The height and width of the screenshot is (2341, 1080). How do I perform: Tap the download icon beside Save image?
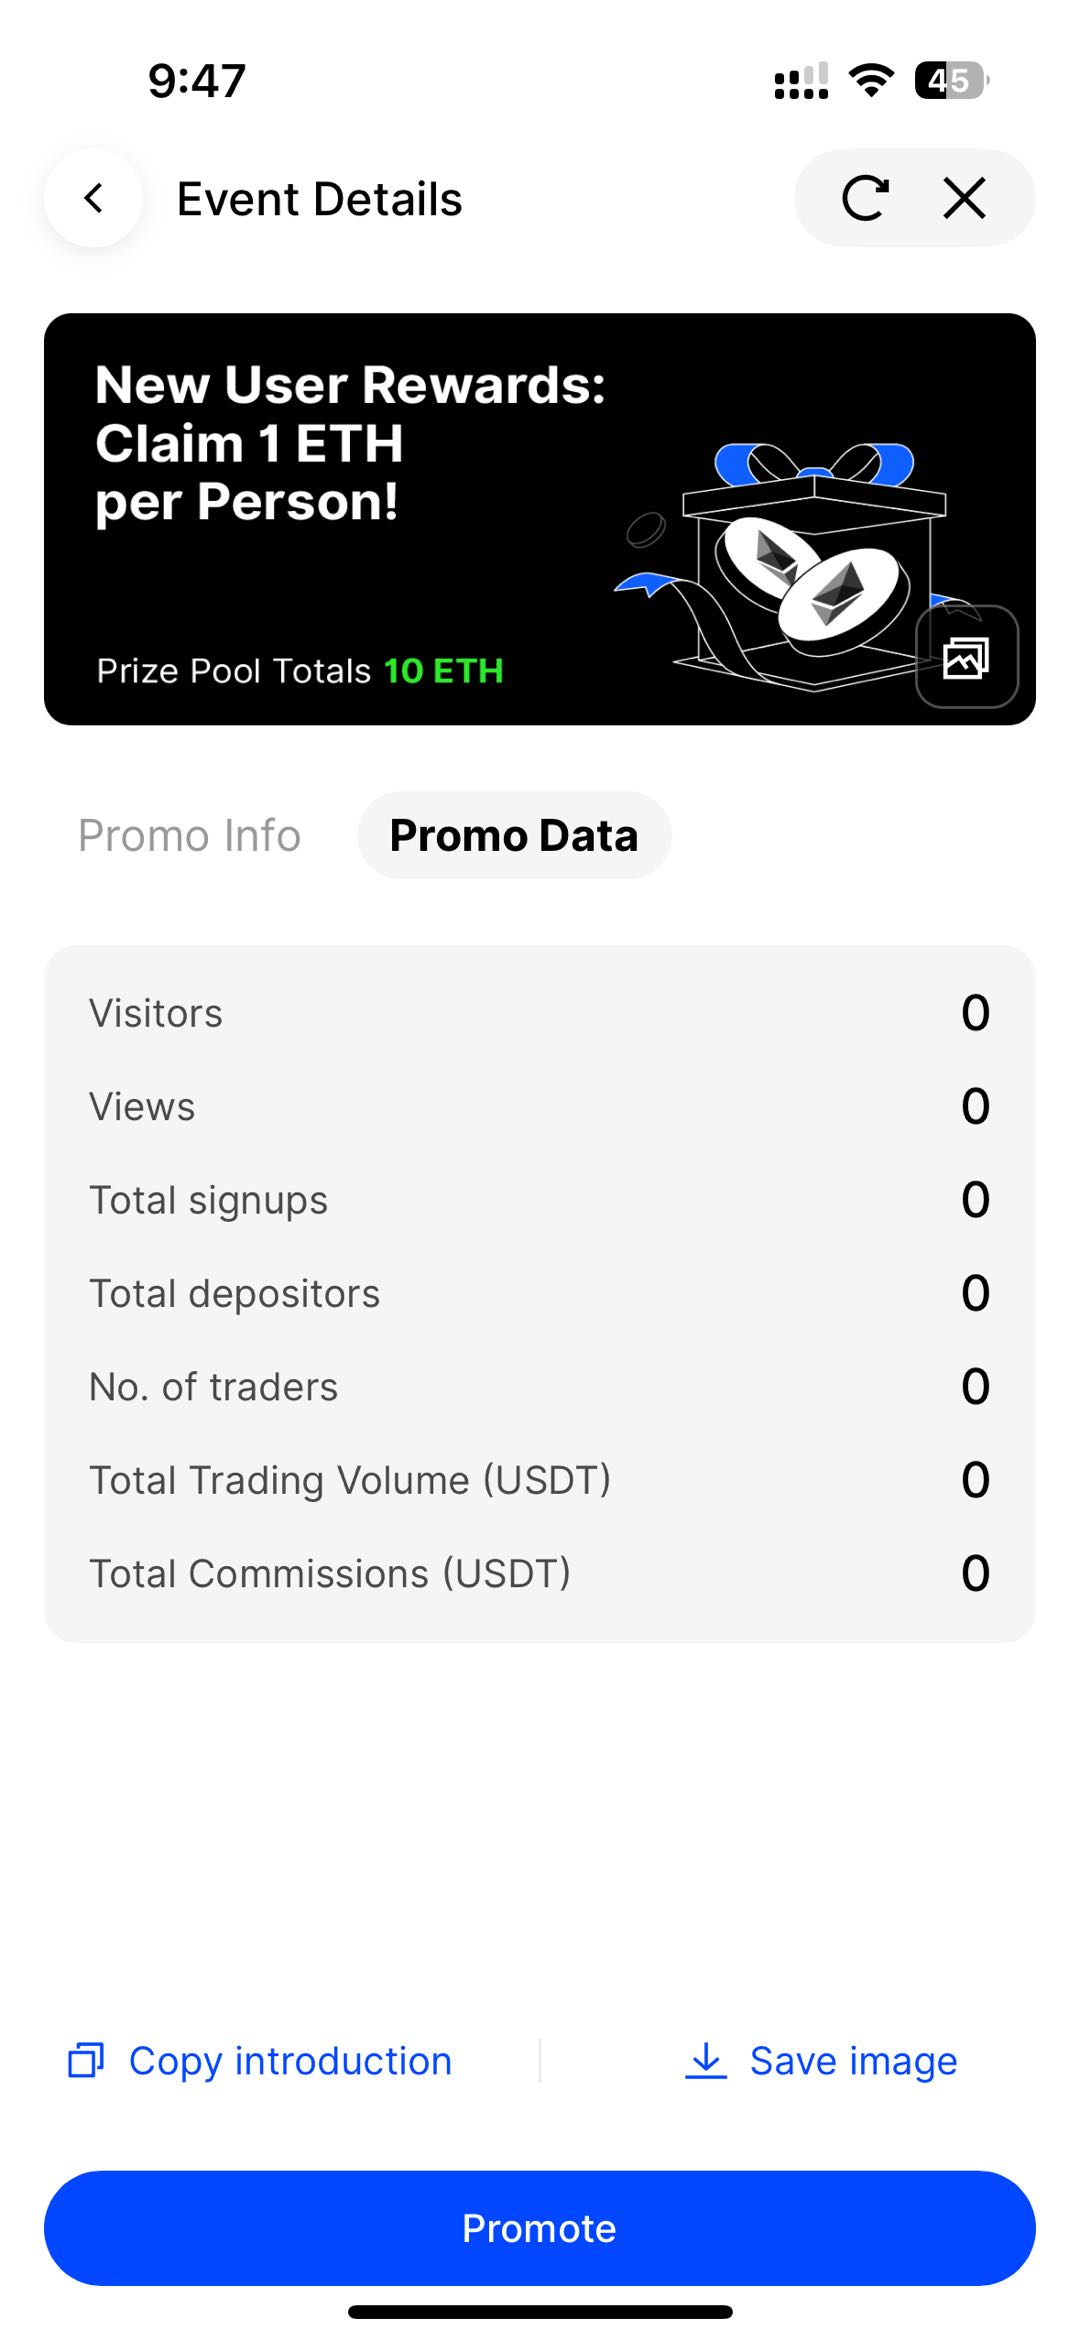coord(706,2060)
